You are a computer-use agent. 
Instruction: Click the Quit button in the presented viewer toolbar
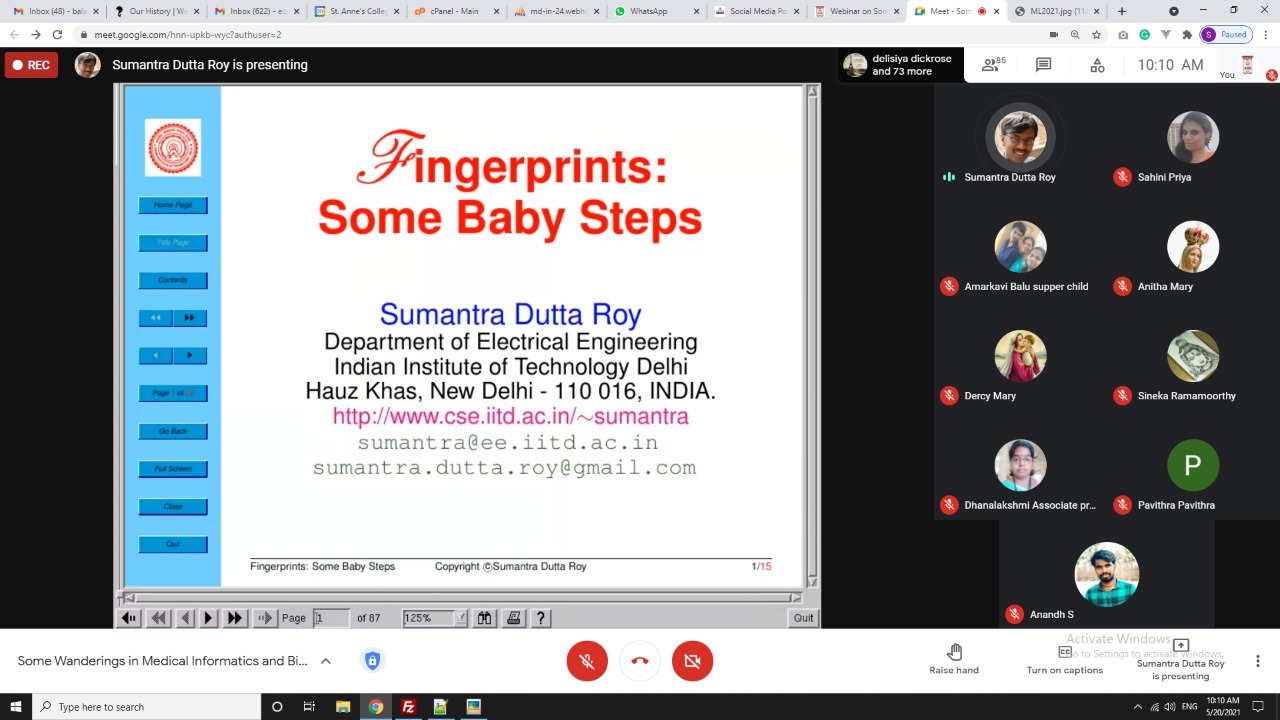click(x=803, y=618)
